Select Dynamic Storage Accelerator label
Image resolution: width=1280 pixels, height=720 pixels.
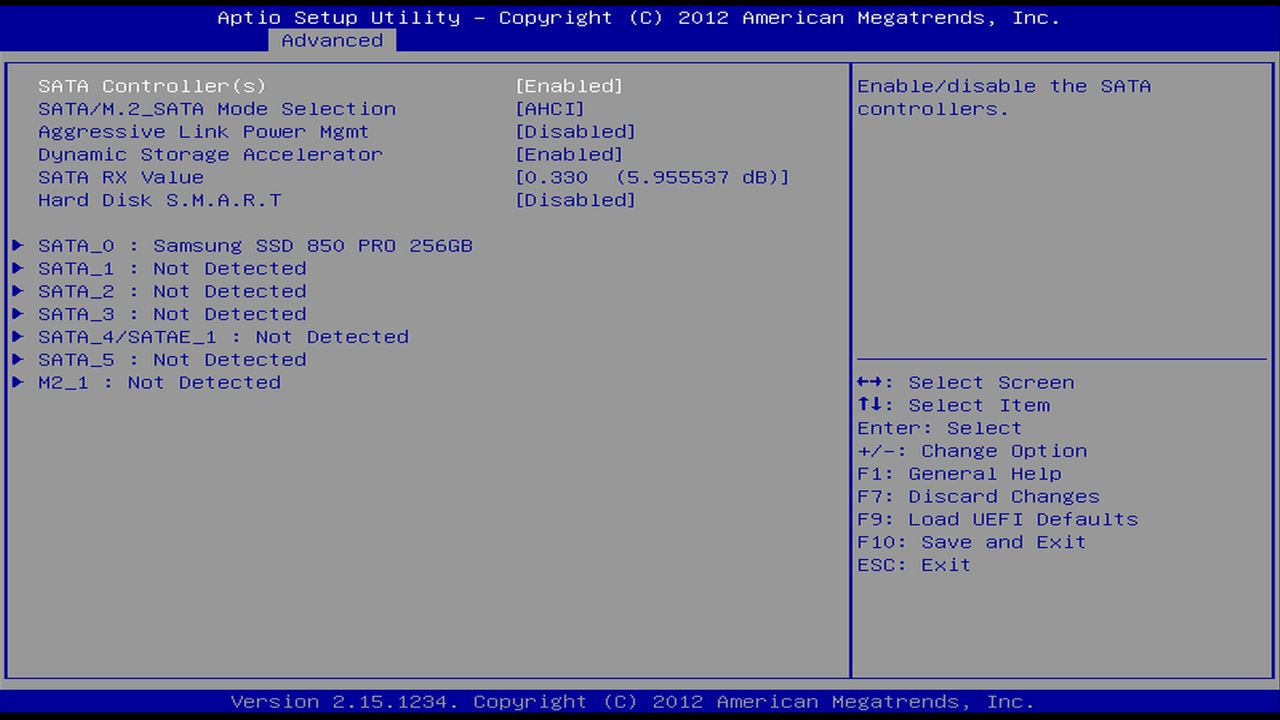(210, 155)
